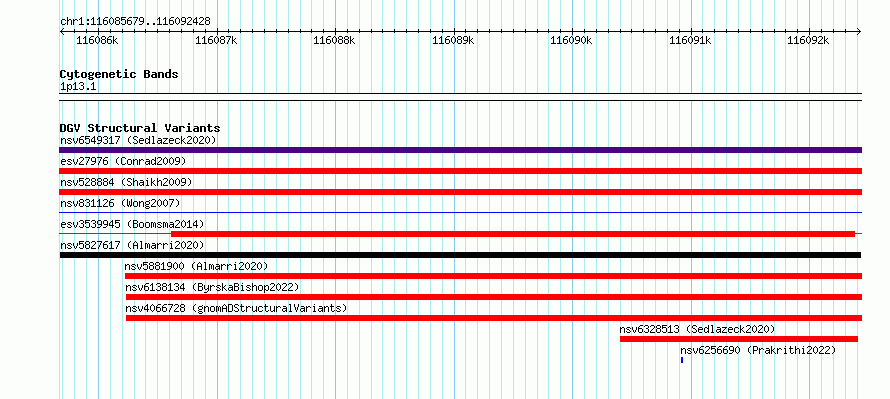Select the red esv27976 variant bar
890x399 pixels.
[x=460, y=171]
